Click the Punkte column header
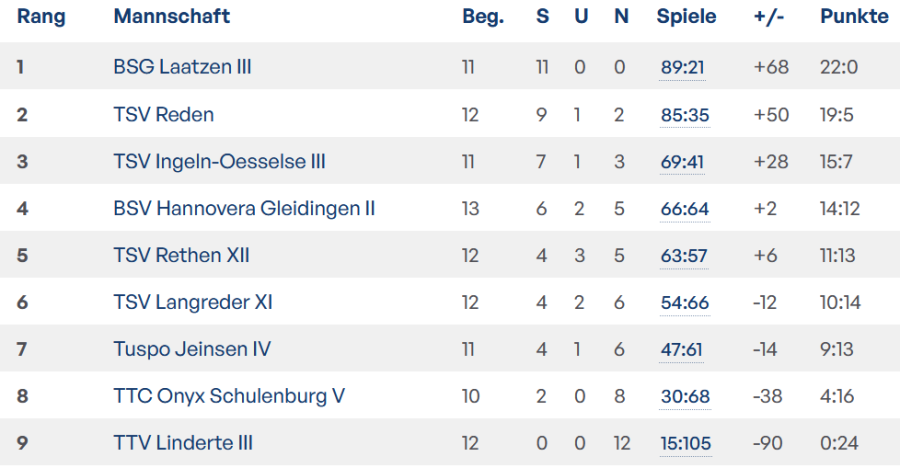Screen dimensions: 900x468 tap(854, 17)
